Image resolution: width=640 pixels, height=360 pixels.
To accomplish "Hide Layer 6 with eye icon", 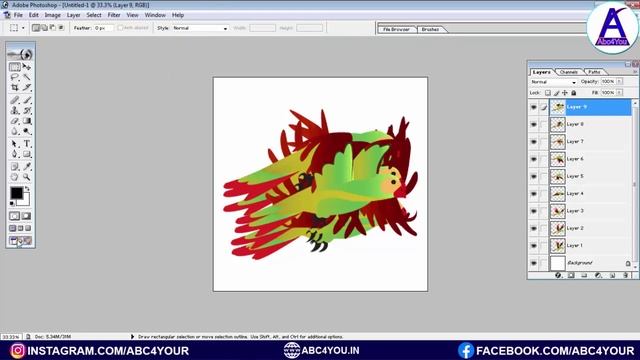I will point(533,159).
